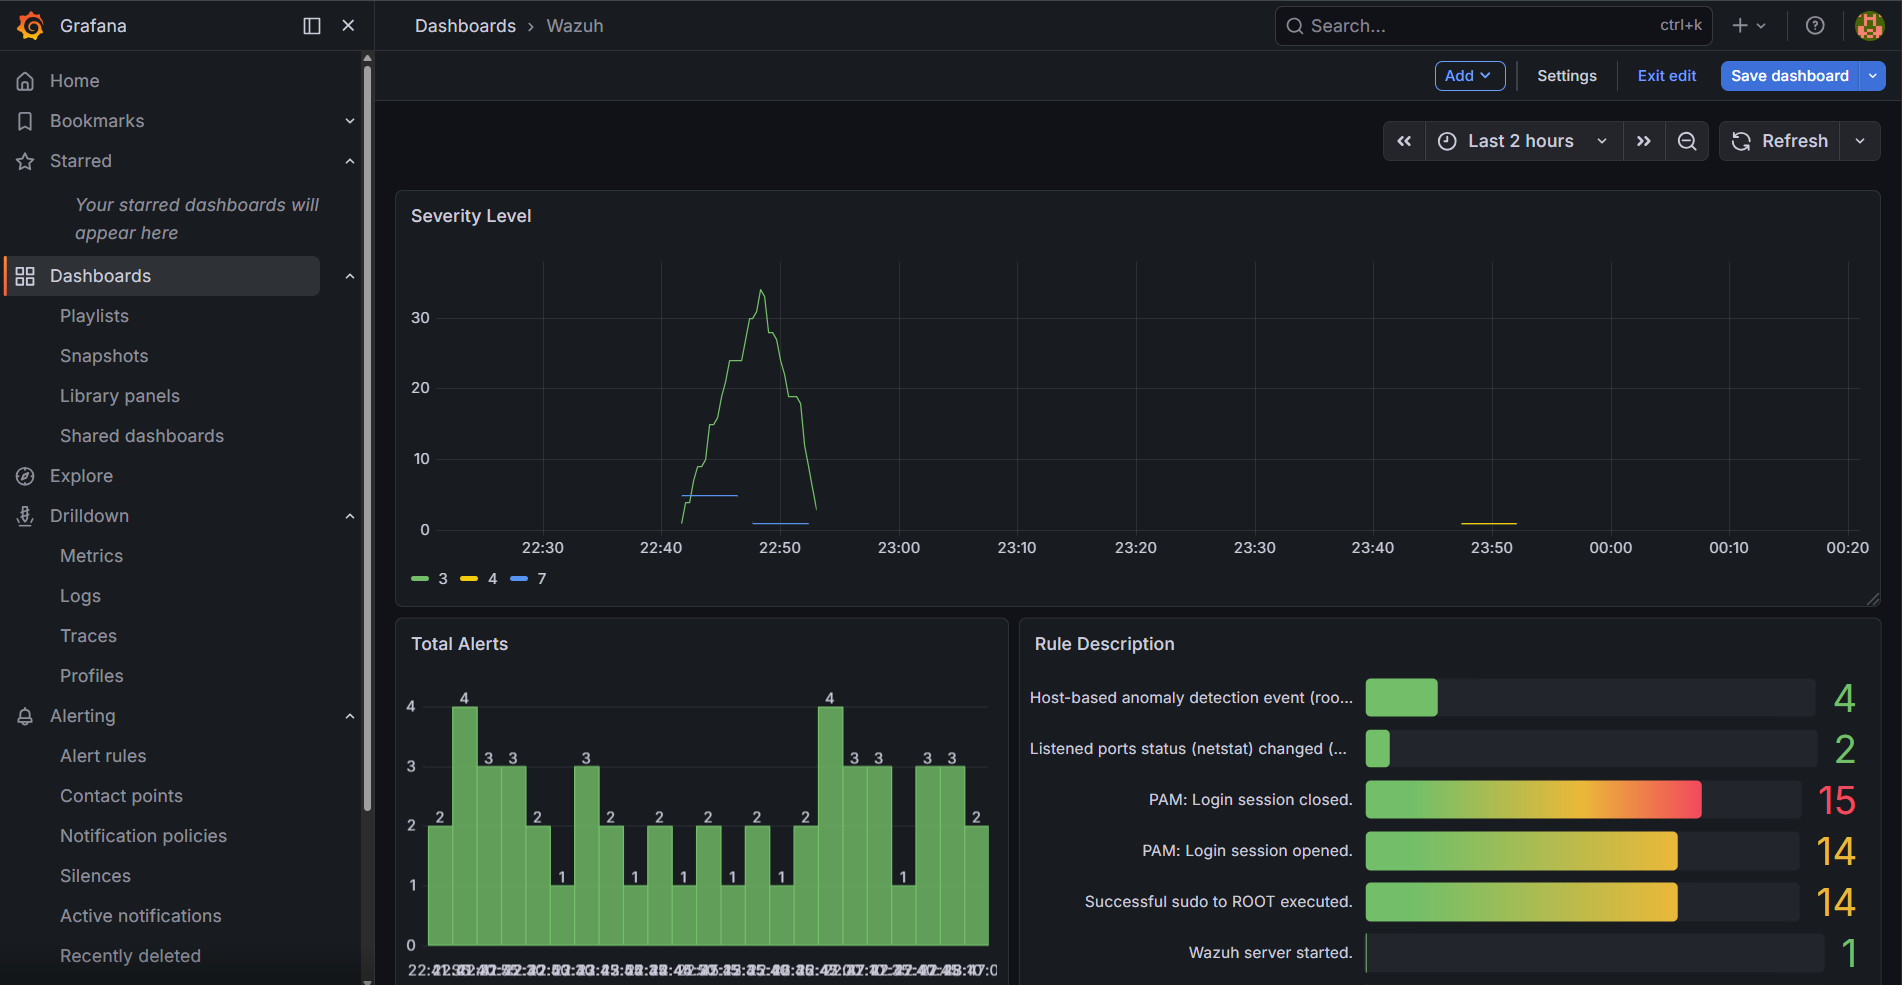This screenshot has width=1902, height=985.
Task: Open Alert rules page
Action: 103,756
